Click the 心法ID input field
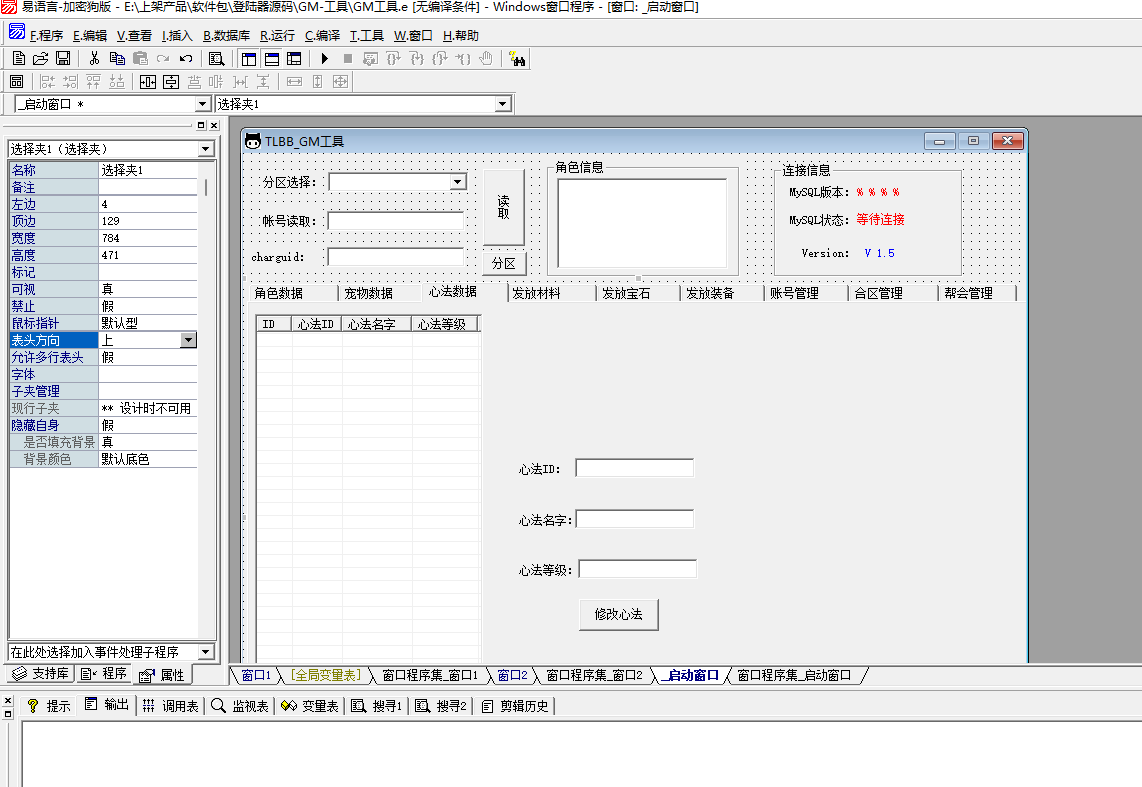Screen dimensions: 1142x787 634,468
